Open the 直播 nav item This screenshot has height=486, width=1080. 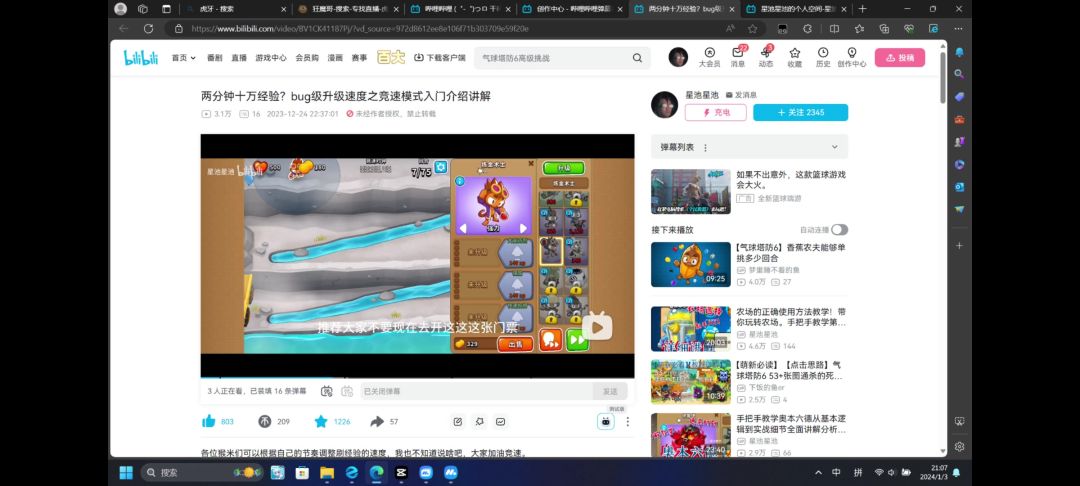tap(239, 58)
